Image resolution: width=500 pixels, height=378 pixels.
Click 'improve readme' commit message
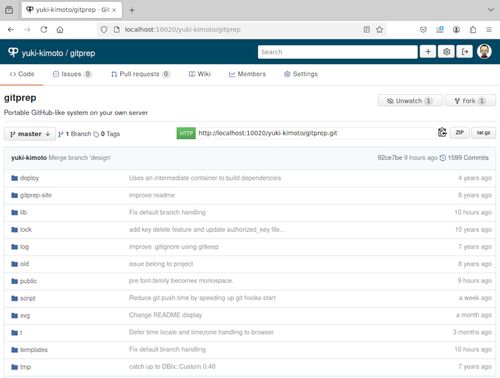pos(152,195)
